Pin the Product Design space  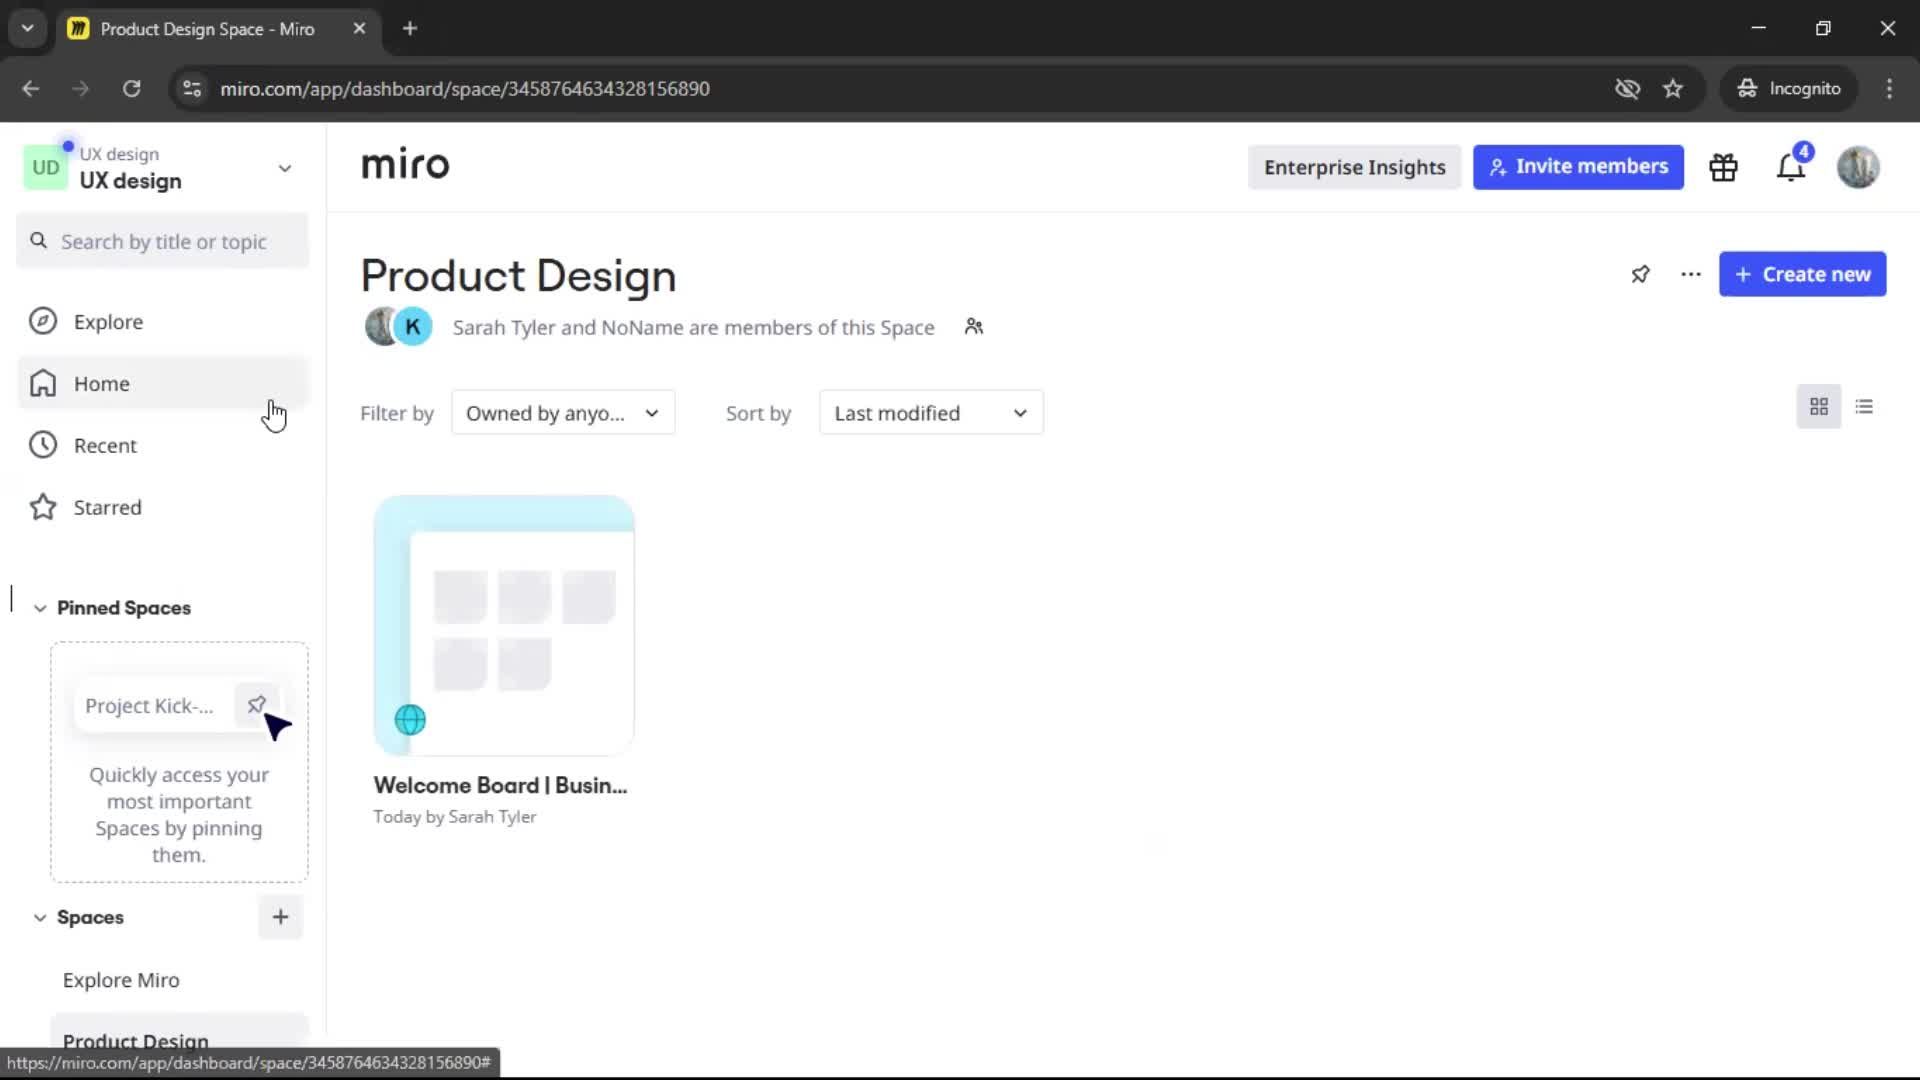tap(1640, 274)
